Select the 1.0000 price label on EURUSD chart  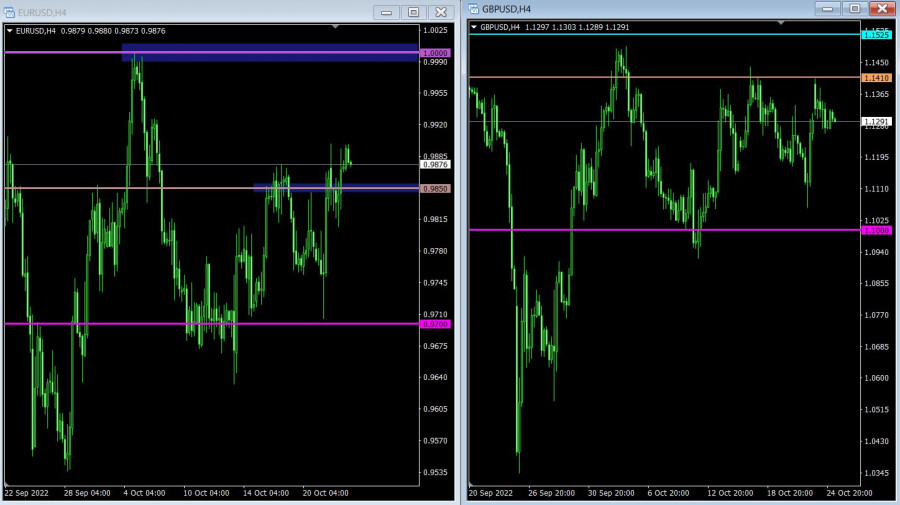point(436,53)
